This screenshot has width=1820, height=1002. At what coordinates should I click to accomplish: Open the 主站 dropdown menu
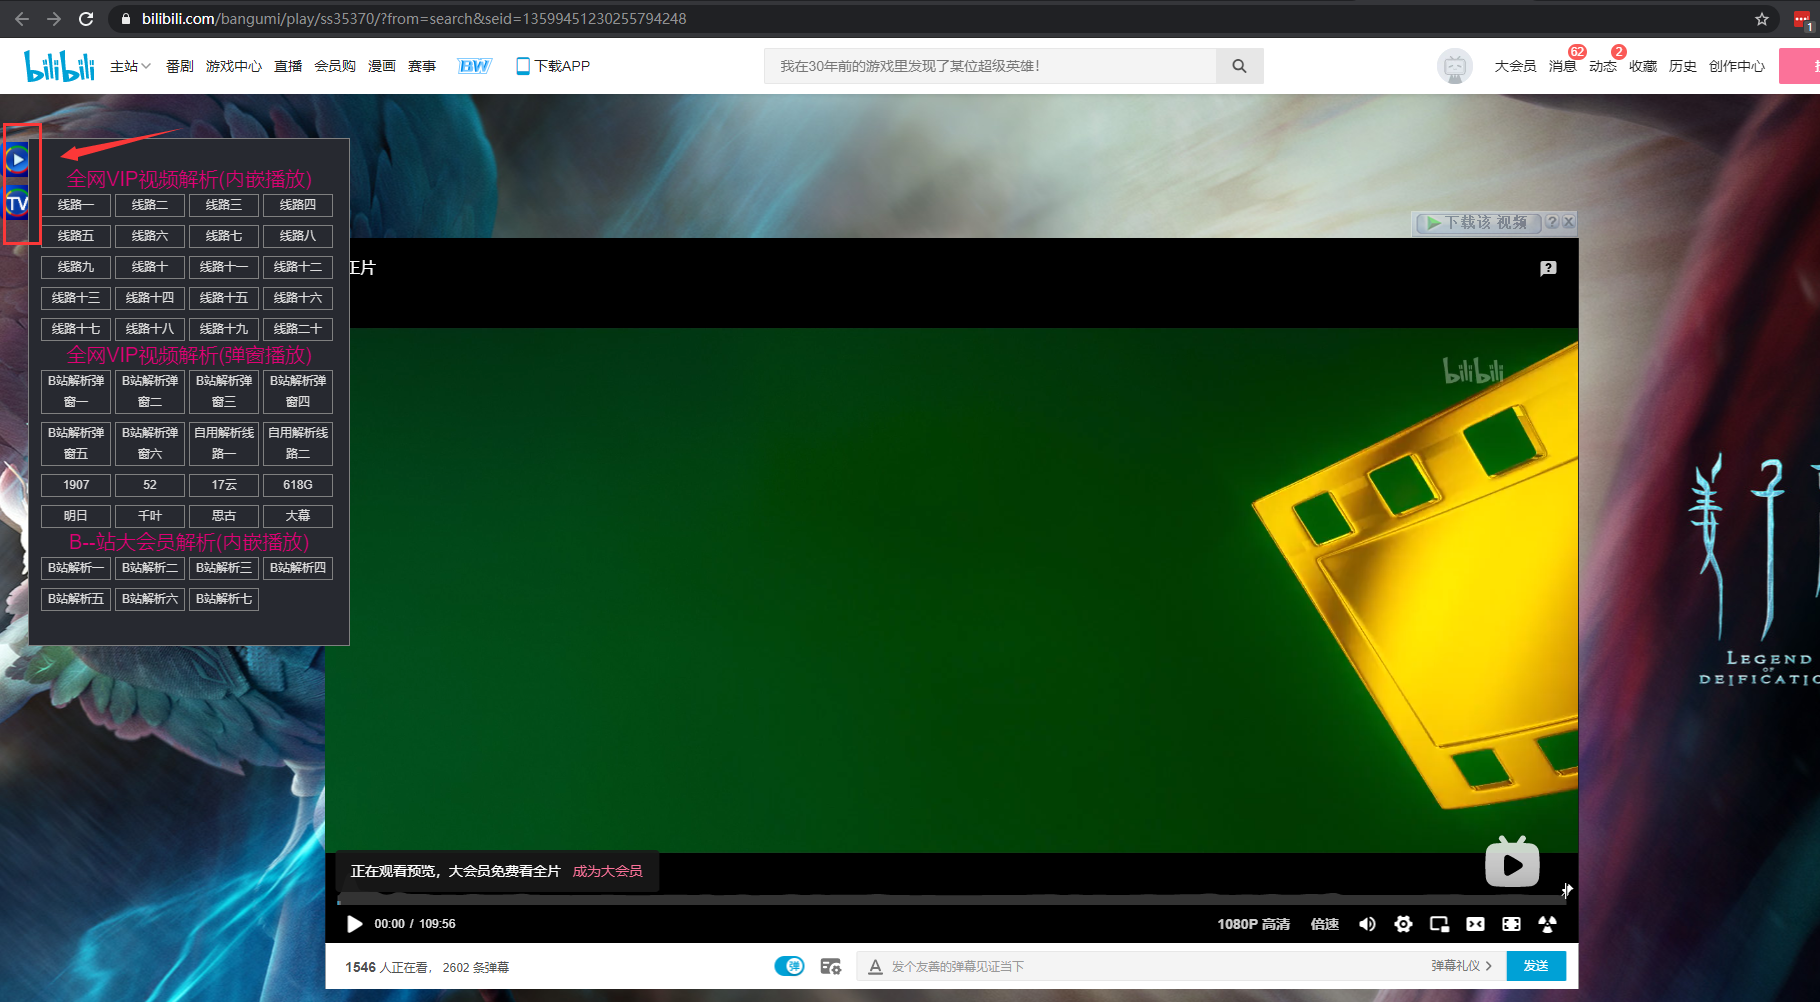pos(129,65)
